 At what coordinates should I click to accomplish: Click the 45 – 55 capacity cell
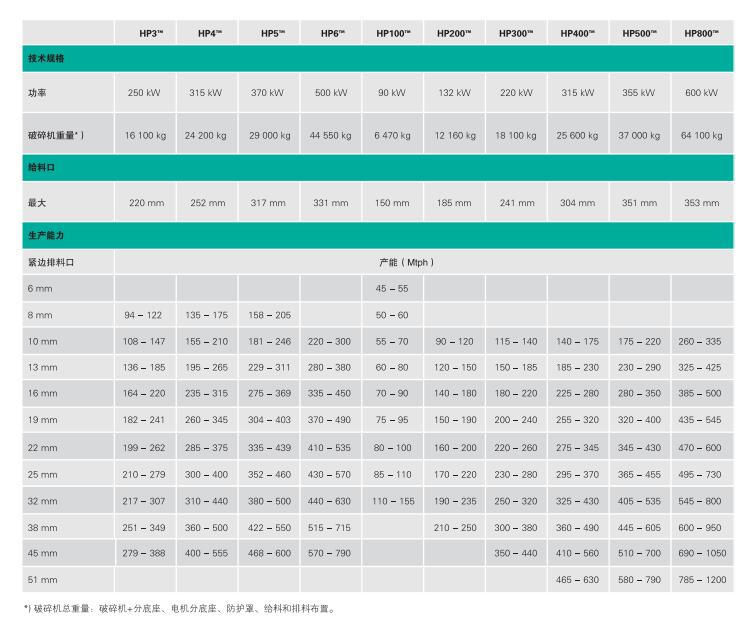pos(392,288)
